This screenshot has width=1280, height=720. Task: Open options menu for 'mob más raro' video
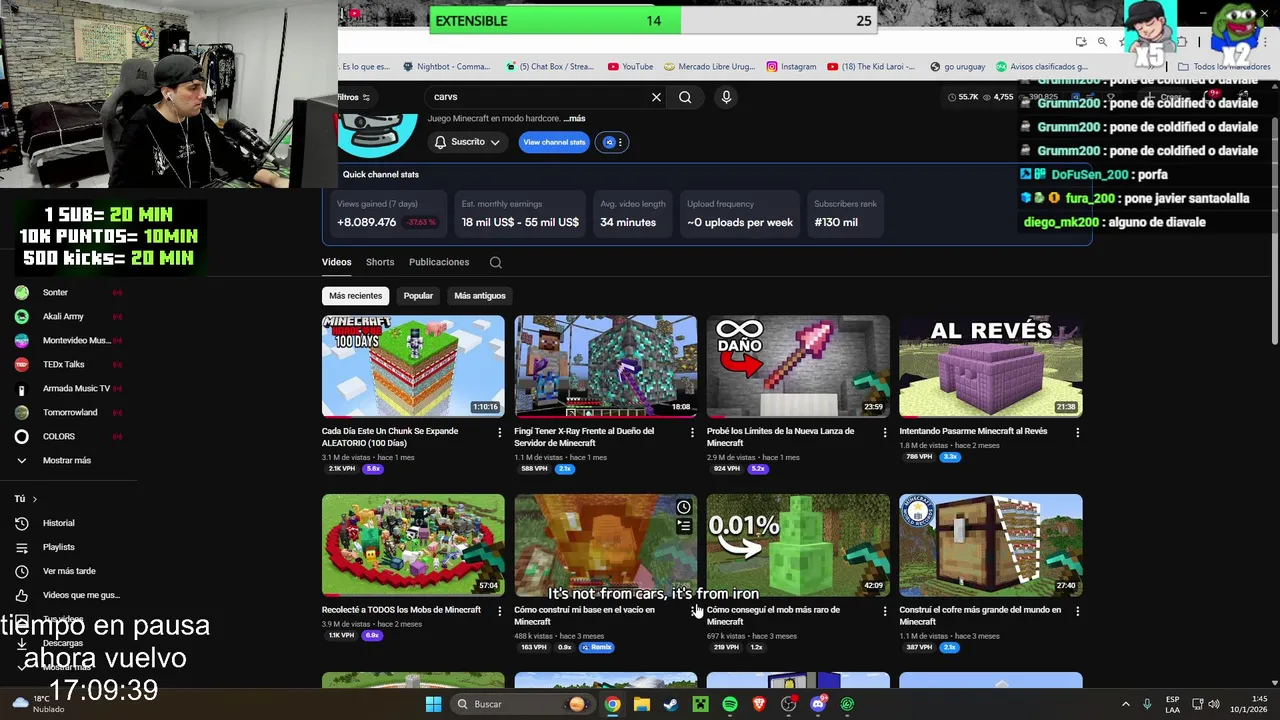[884, 610]
